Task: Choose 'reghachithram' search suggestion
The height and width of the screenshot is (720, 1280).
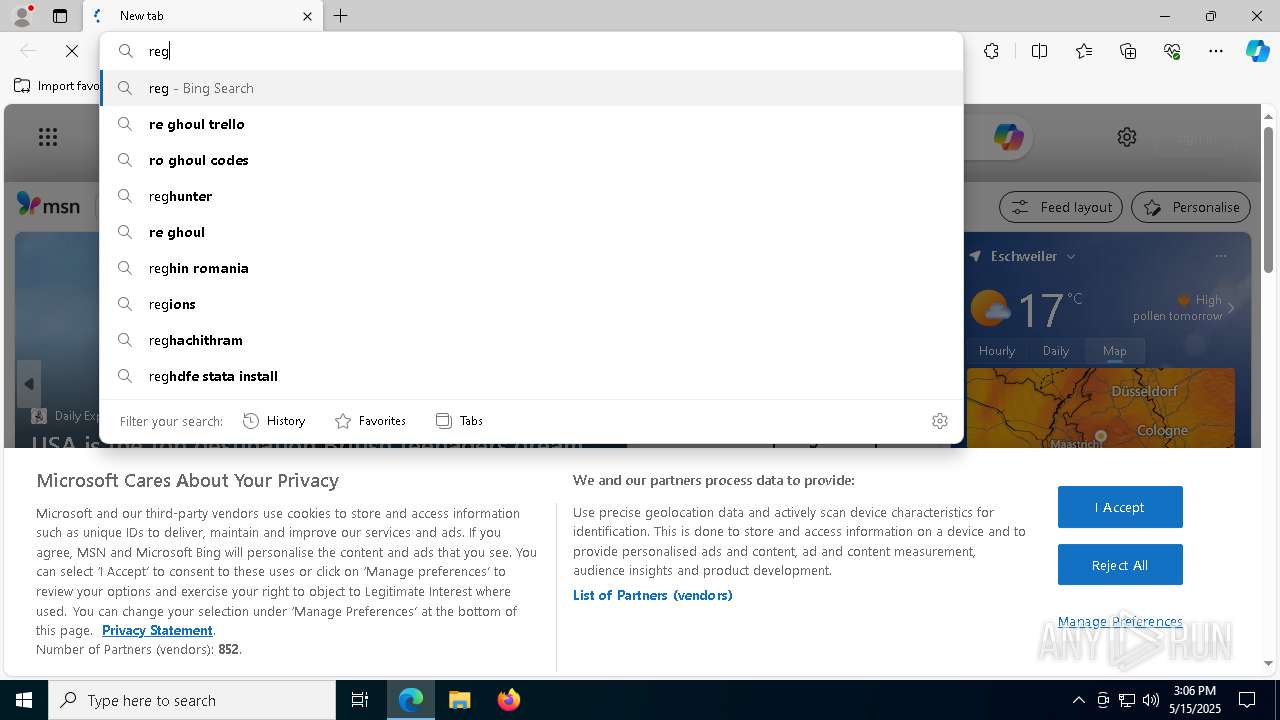Action: [x=531, y=340]
